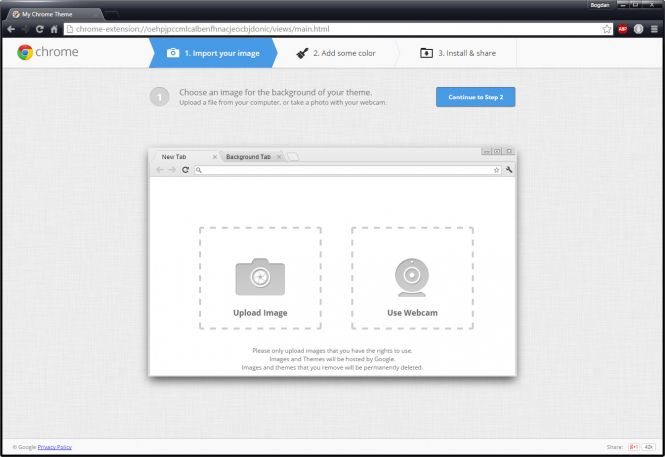Viewport: 665px width, 457px height.
Task: Click the Google +1 share button
Action: tap(633, 447)
